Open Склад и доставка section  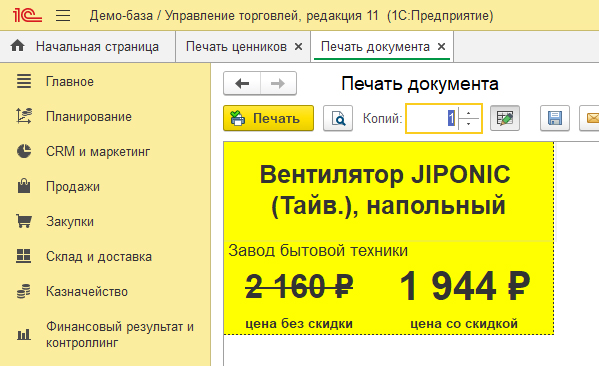pos(99,257)
